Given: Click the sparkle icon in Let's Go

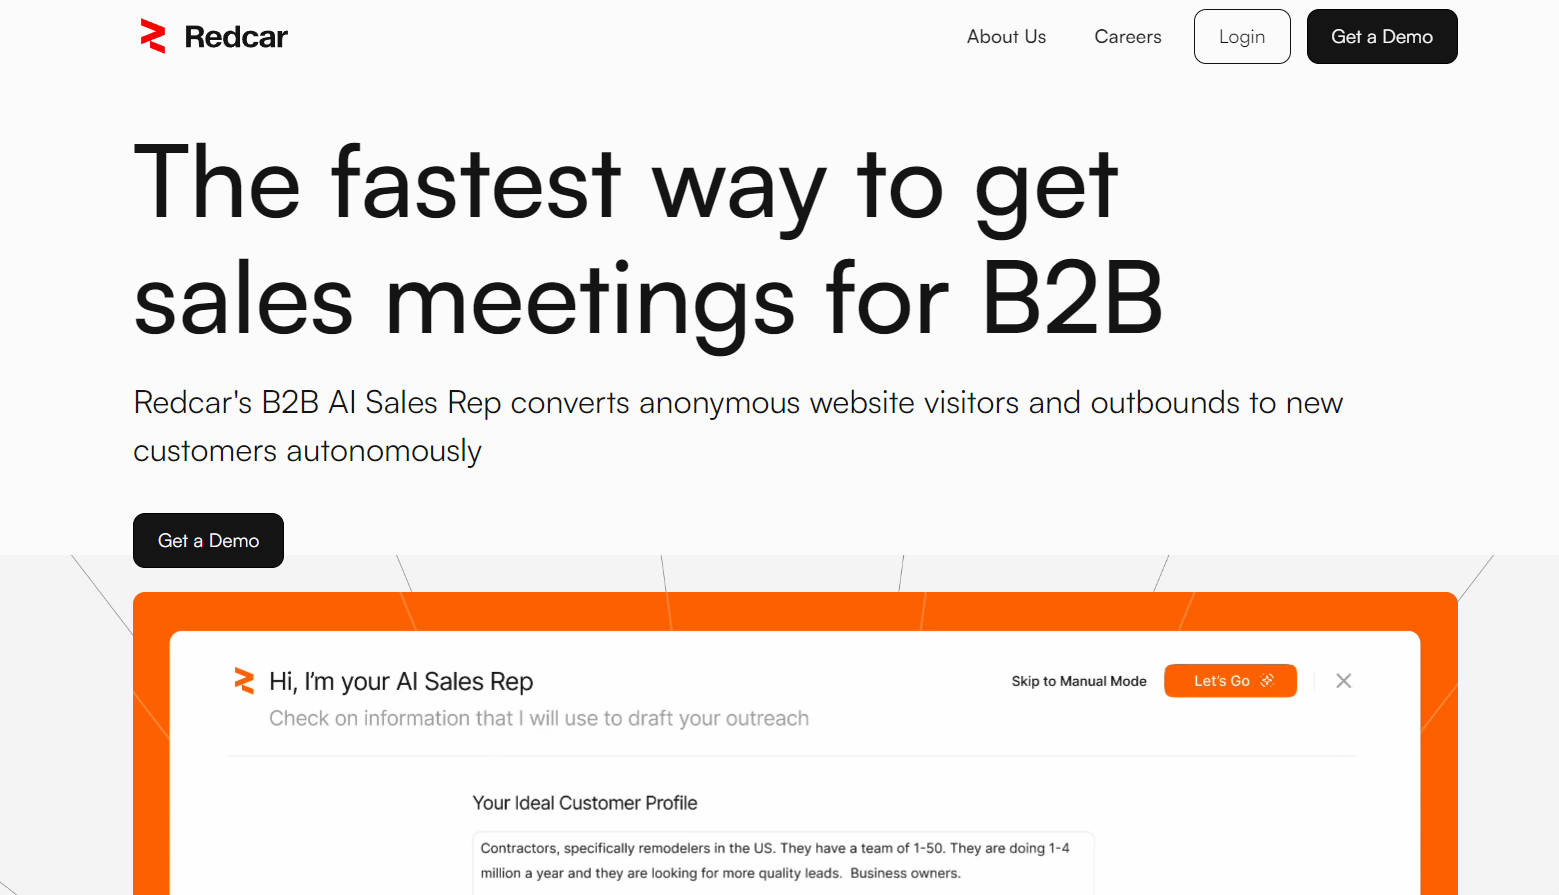Looking at the screenshot, I should (1267, 681).
